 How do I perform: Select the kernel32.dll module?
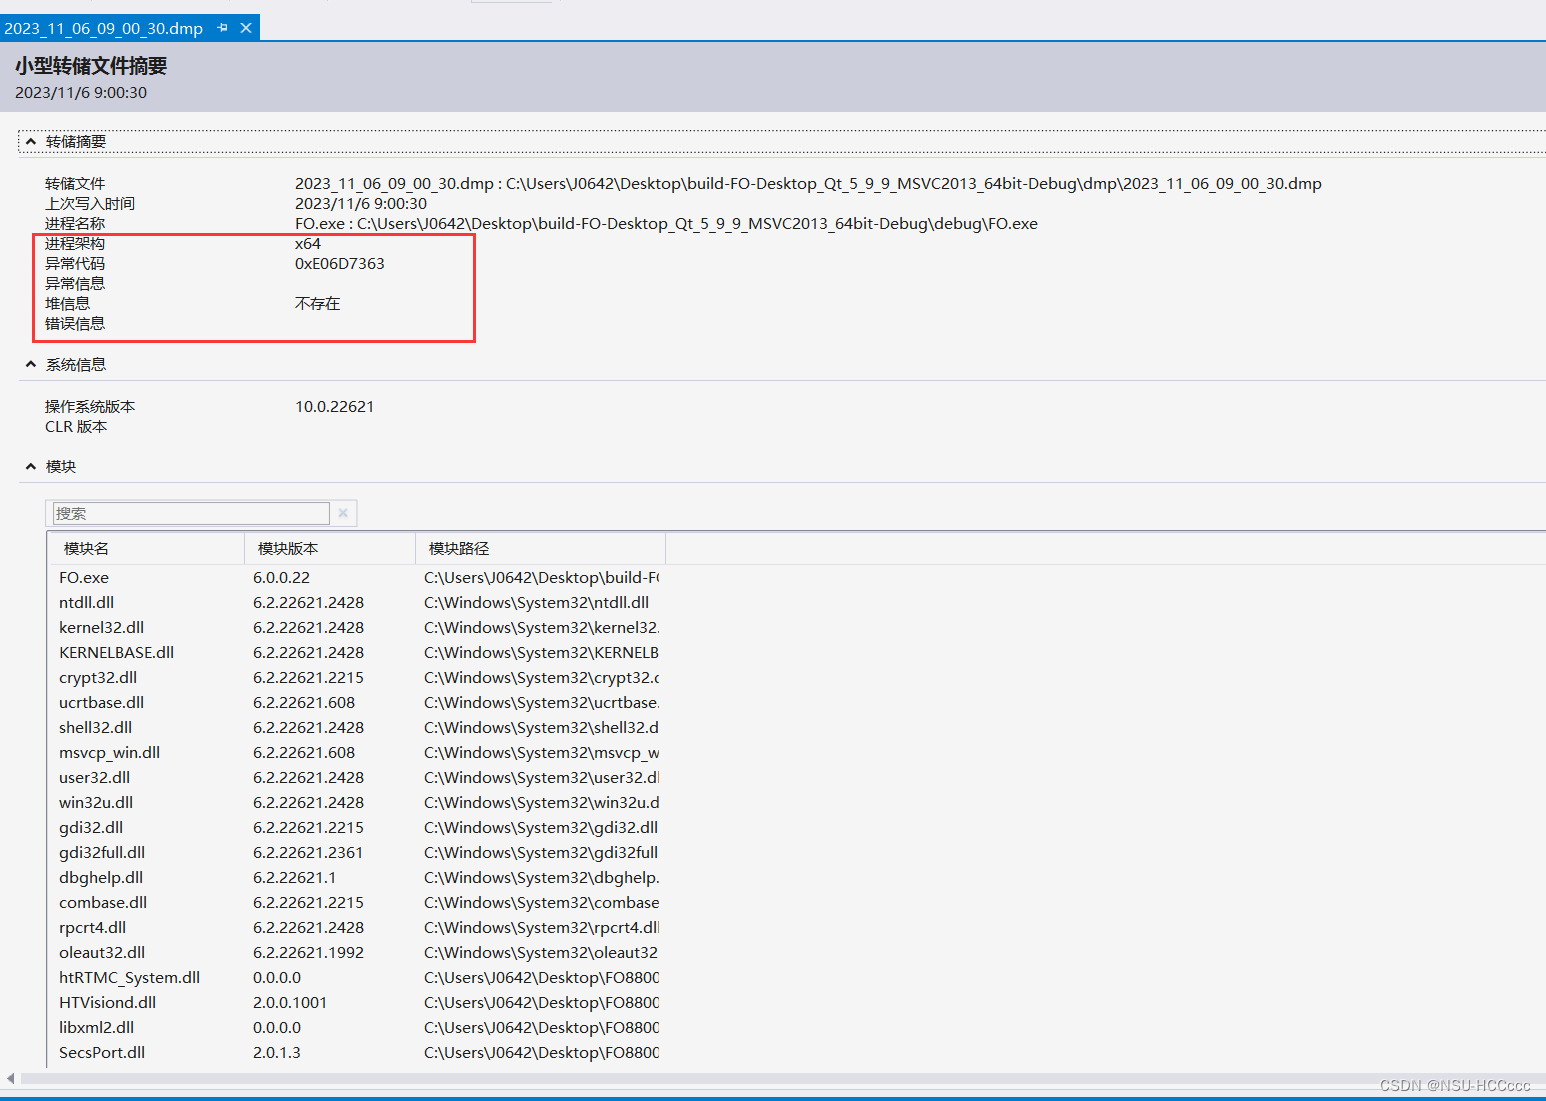click(x=101, y=627)
